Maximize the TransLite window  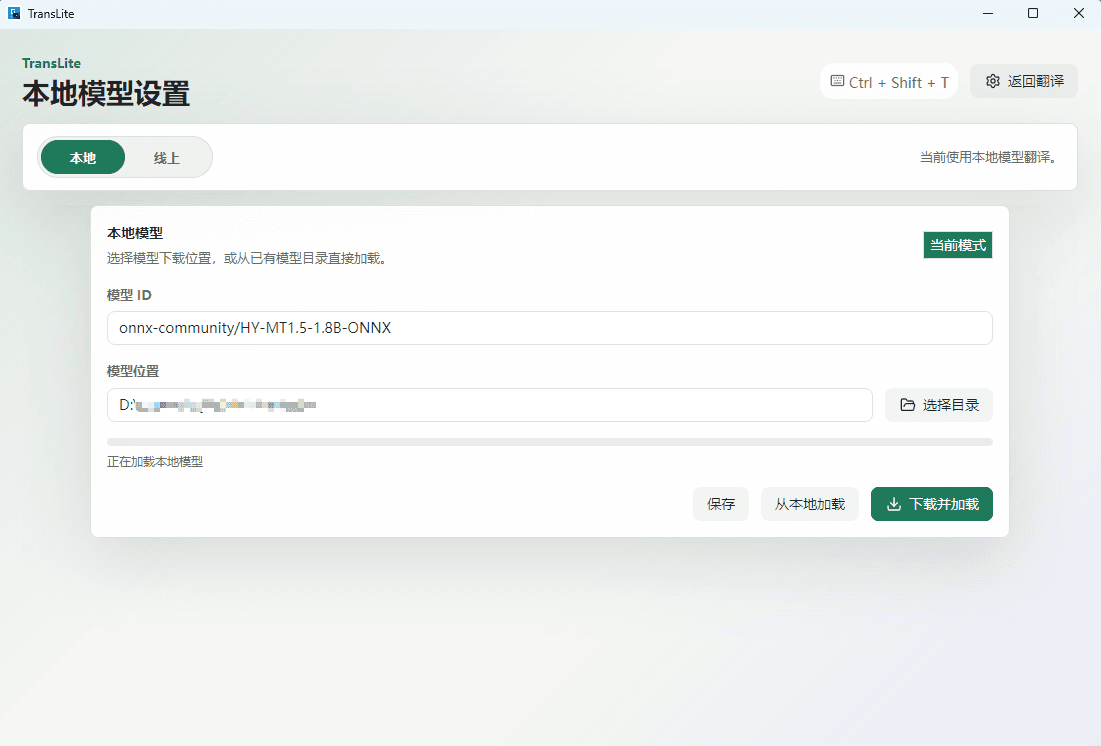click(1033, 13)
